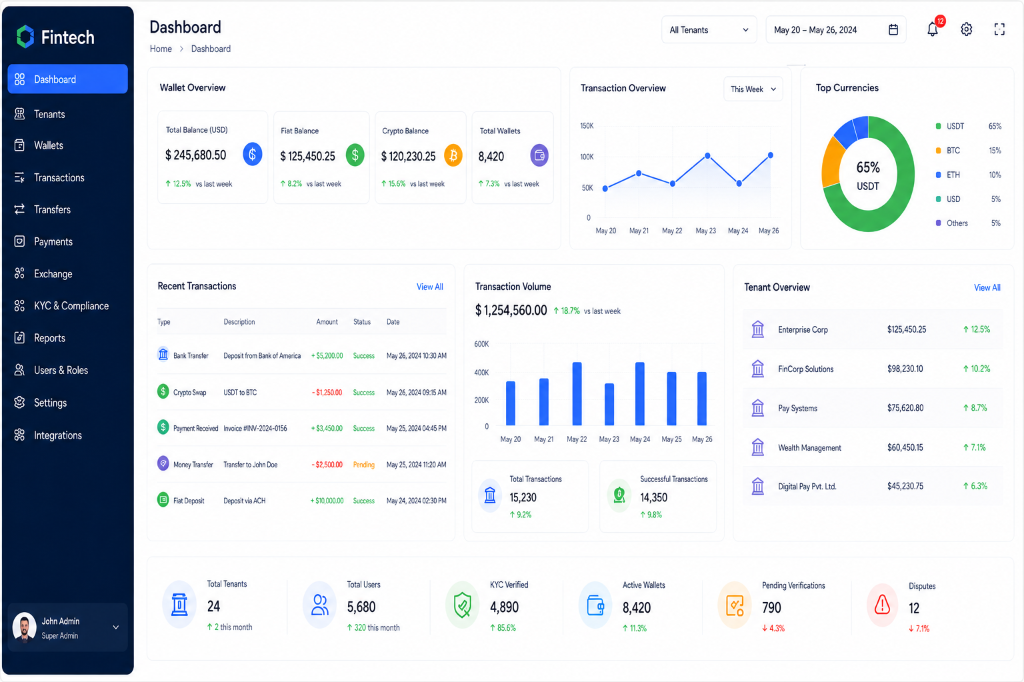This screenshot has width=1024, height=682.
Task: Click the Payment Received row icon
Action: [163, 427]
